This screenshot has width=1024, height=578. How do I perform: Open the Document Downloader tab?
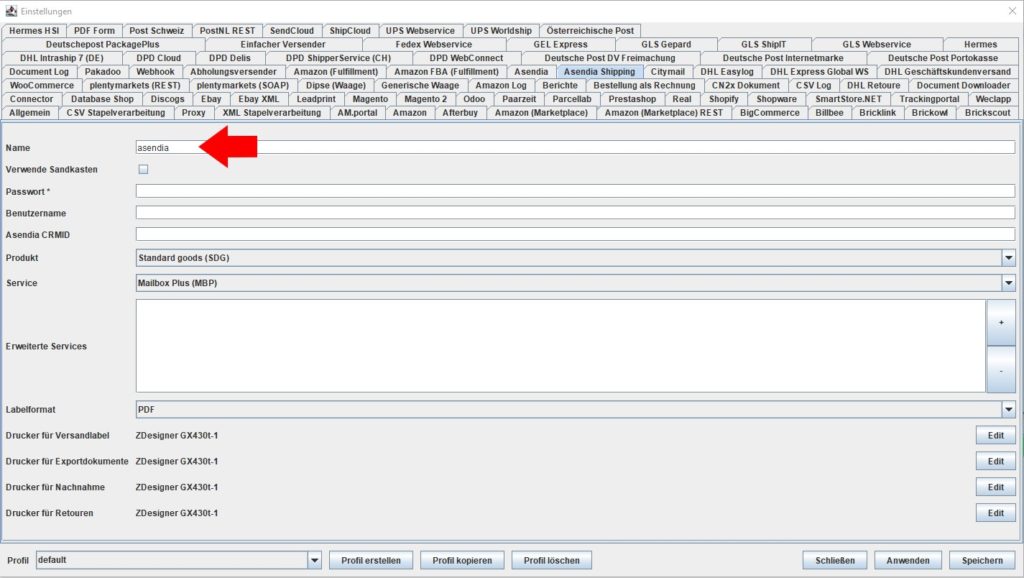[x=963, y=86]
